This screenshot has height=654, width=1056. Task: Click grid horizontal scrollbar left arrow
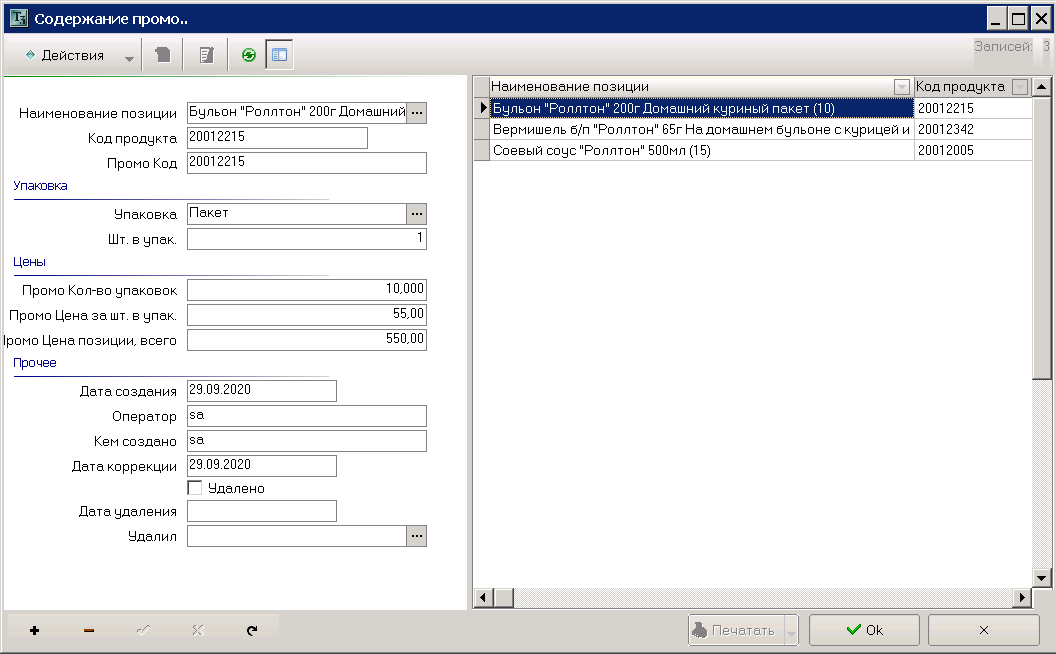click(483, 597)
